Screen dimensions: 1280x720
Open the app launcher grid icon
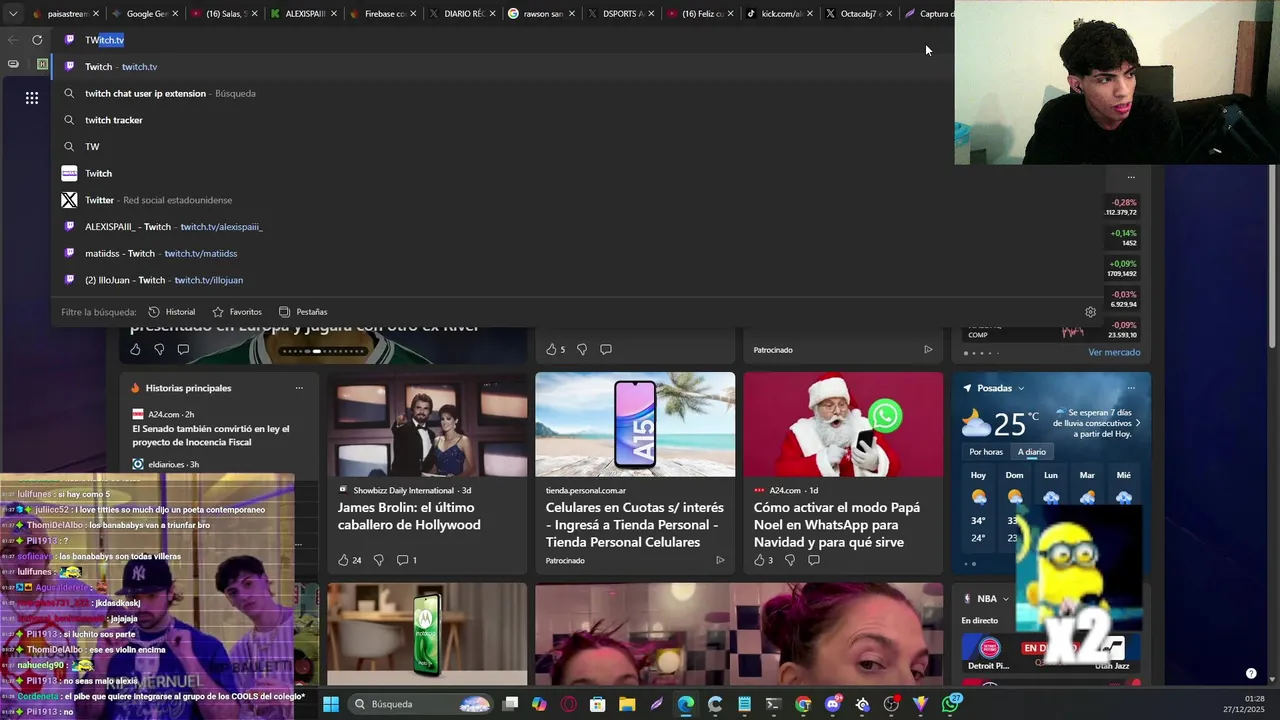tap(32, 98)
